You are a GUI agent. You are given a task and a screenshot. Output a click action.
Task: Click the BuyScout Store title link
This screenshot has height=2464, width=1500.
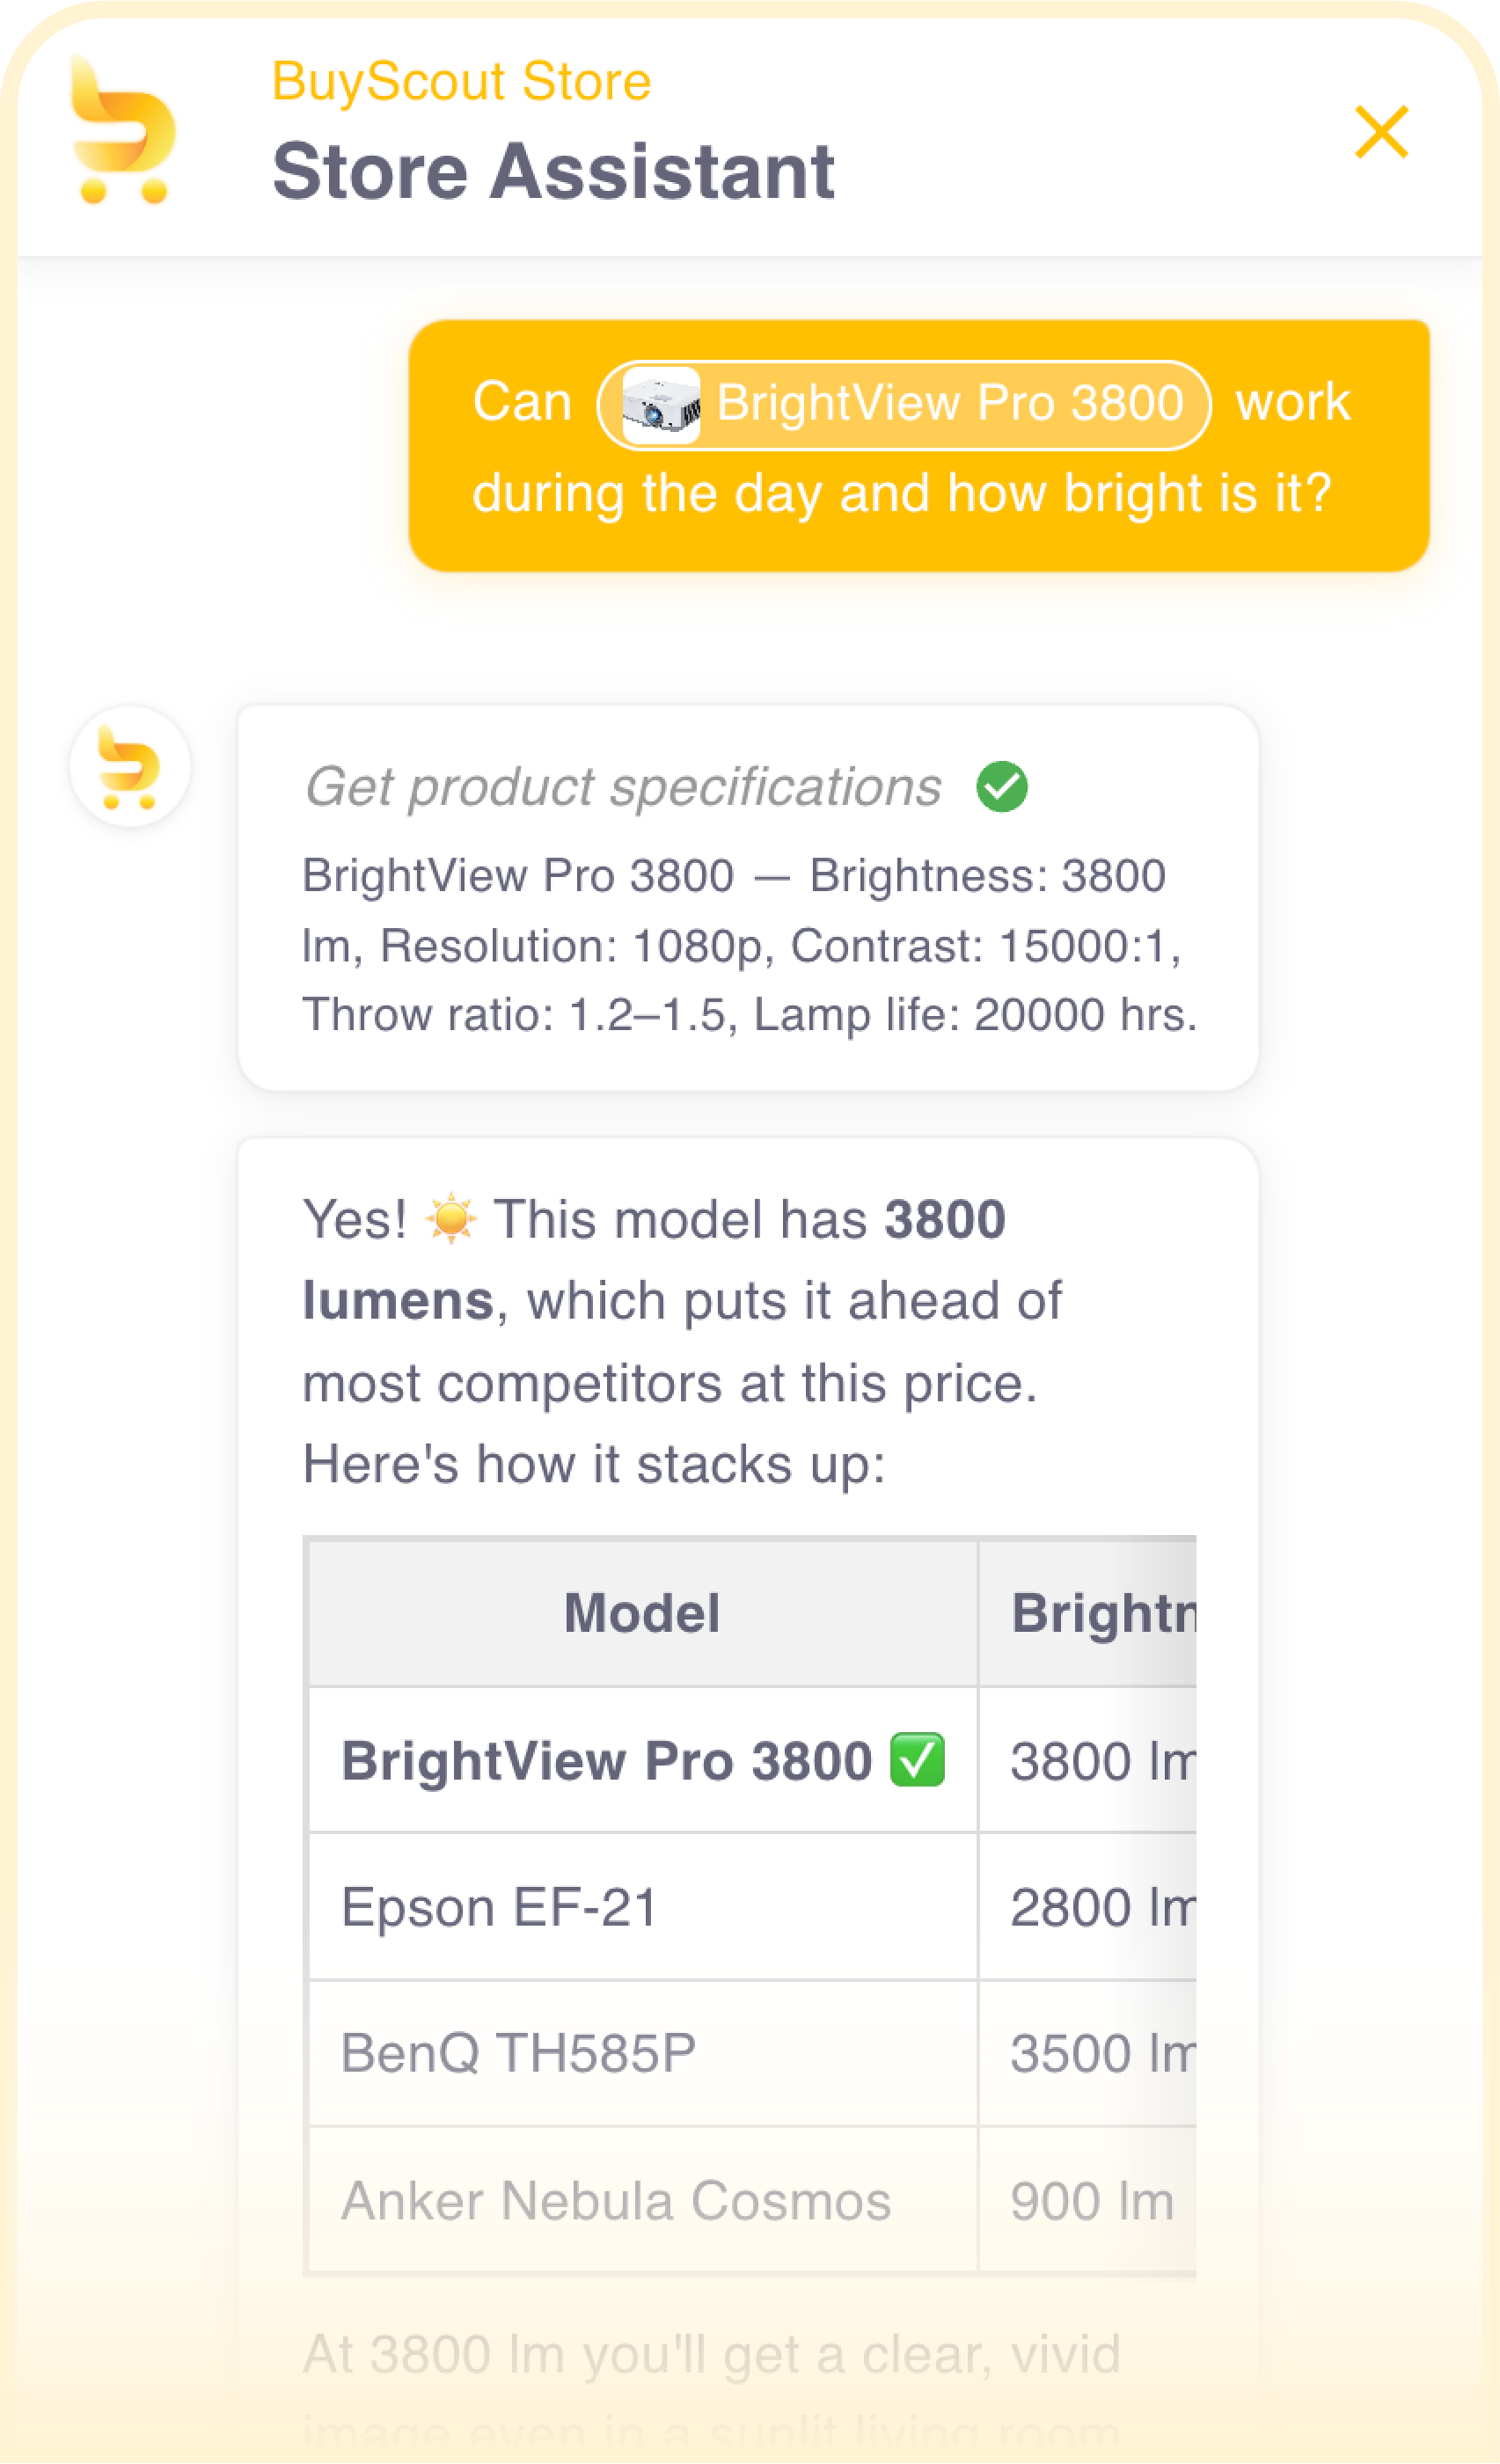pos(462,81)
